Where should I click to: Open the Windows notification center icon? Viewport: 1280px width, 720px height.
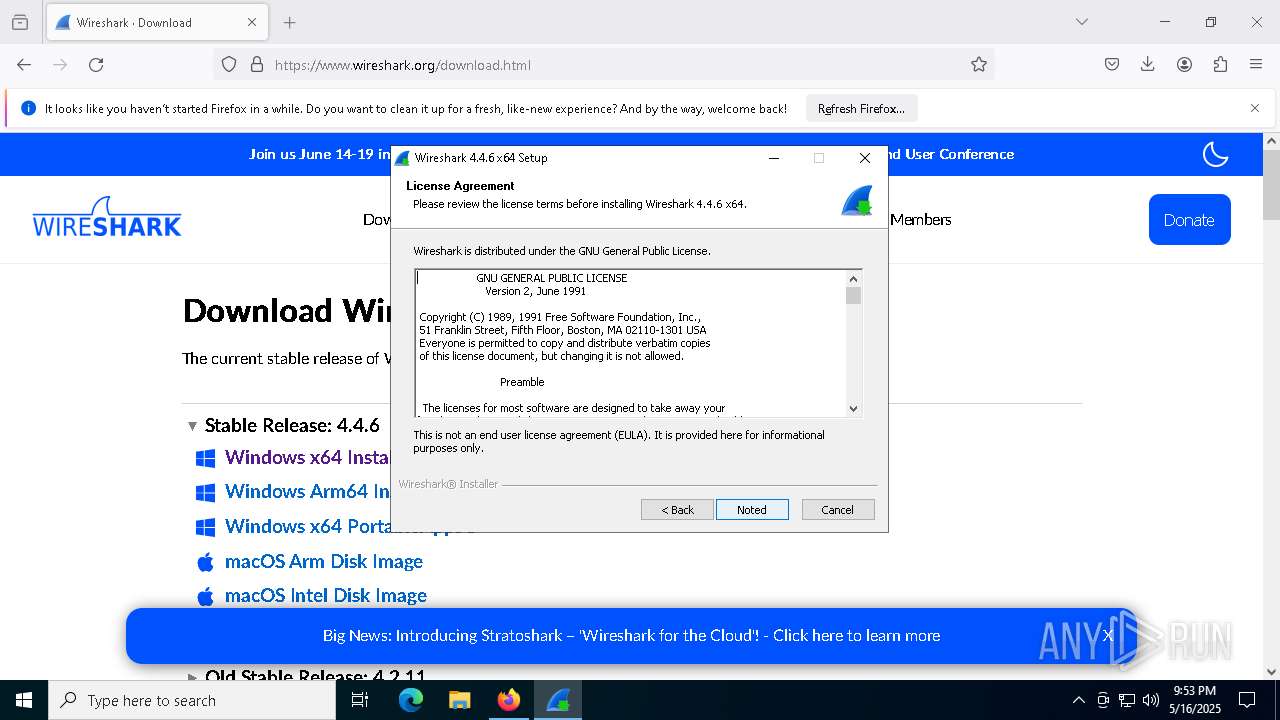pyautogui.click(x=1247, y=700)
